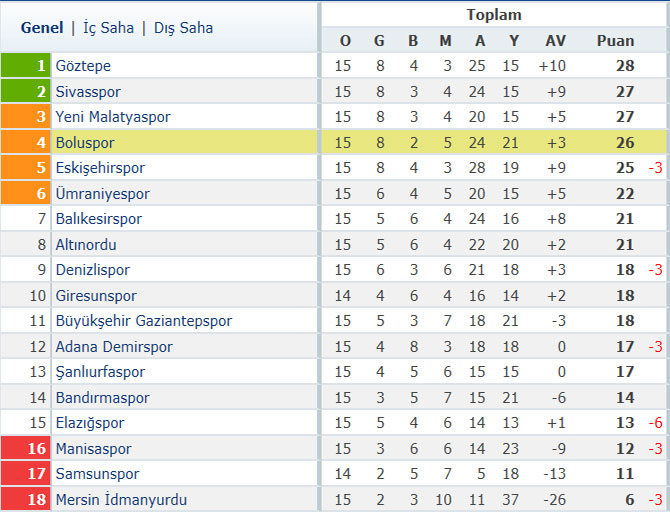Select Giresunspor from the standings
Viewport: 670px width, 514px height.
point(96,296)
